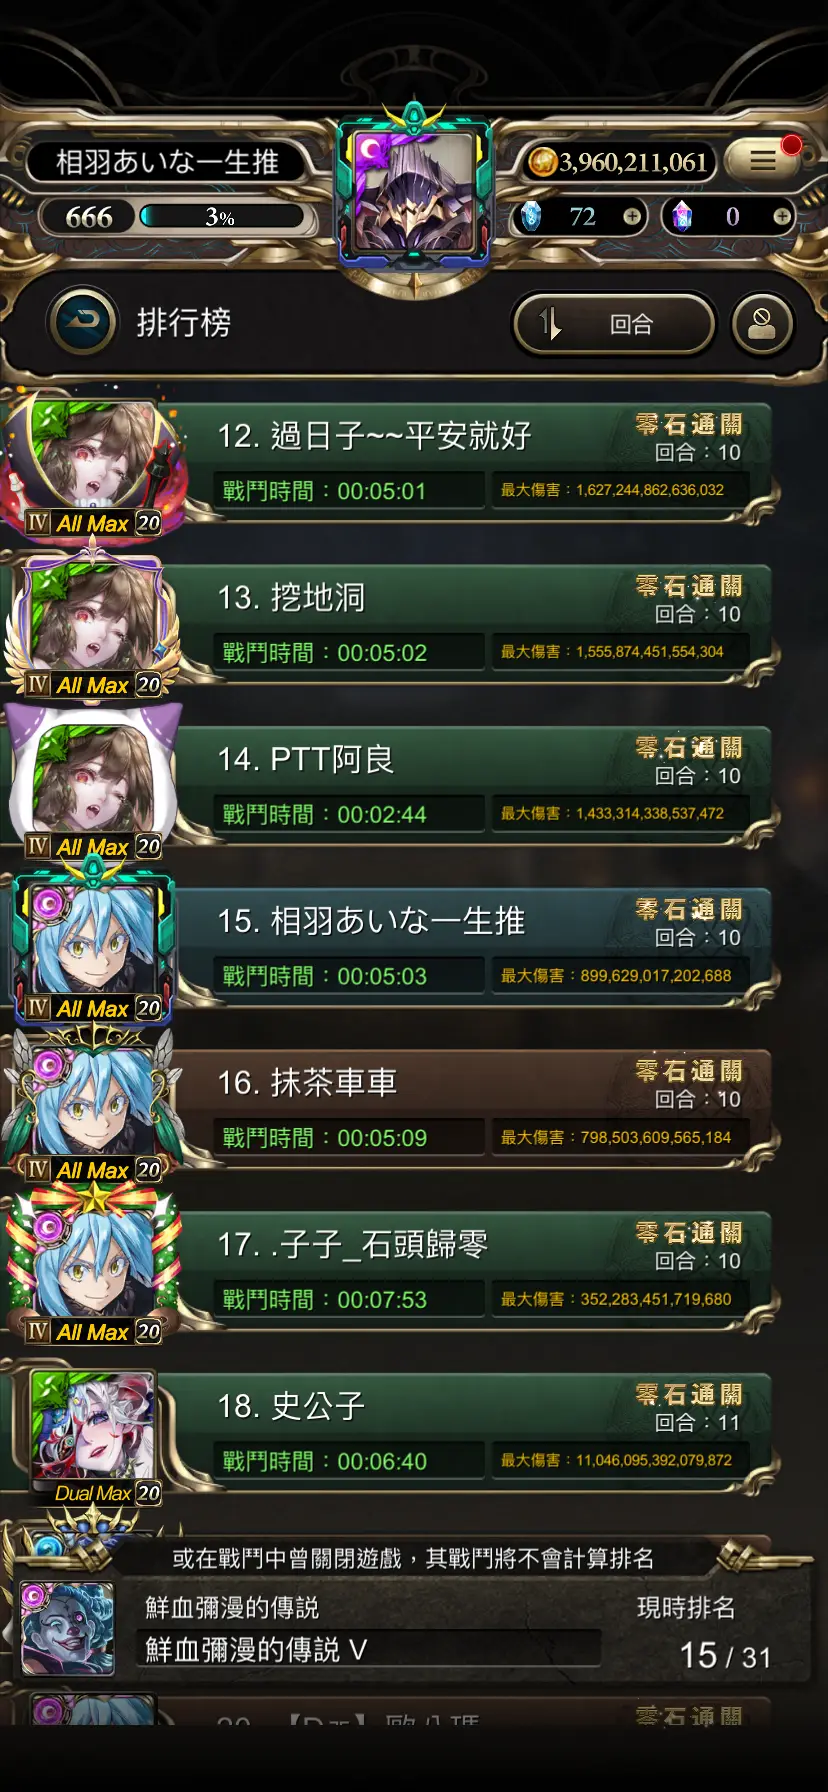Add diamonds via plus next to 72
828x1792 pixels.
pos(632,216)
